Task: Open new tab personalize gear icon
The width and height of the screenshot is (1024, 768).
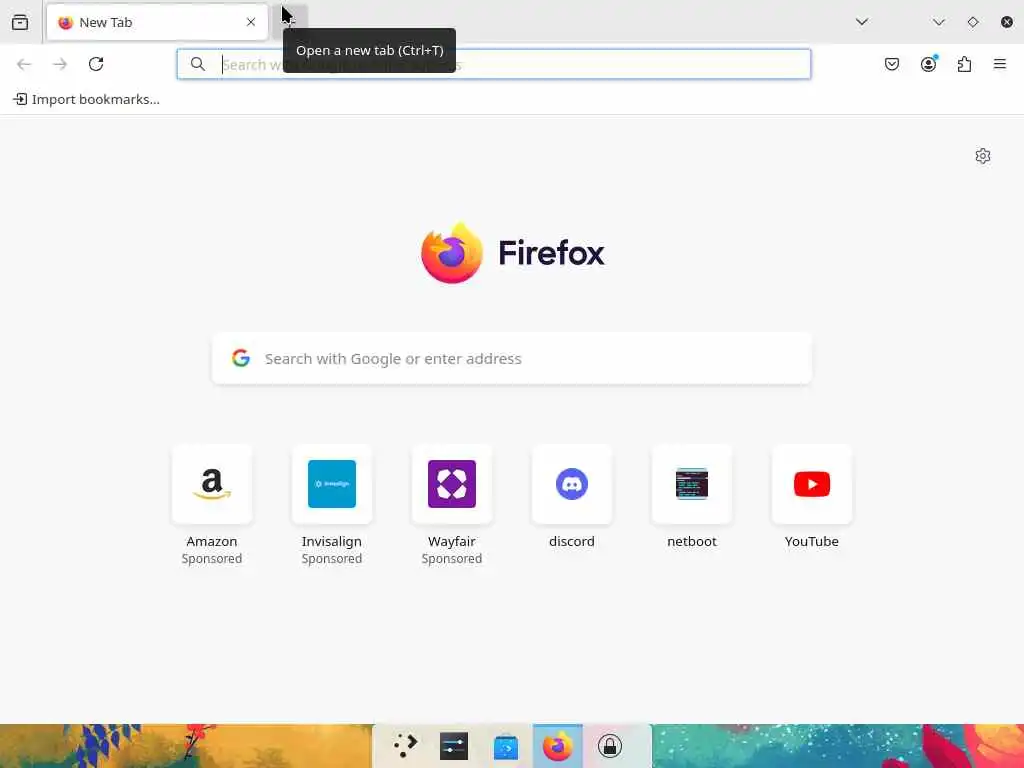Action: tap(983, 156)
